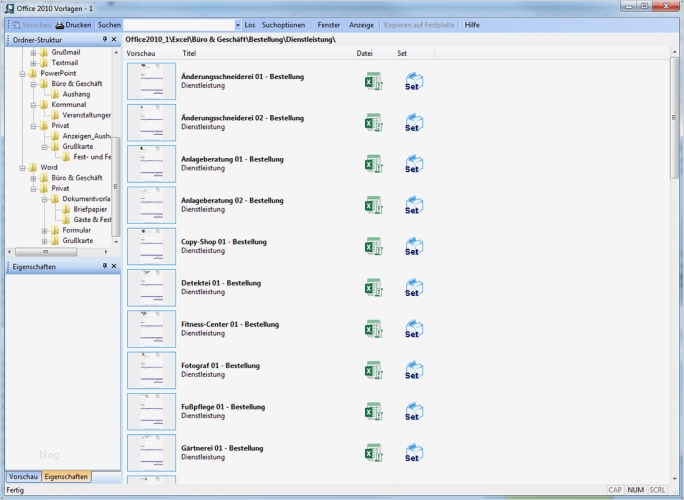Screen dimensions: 684x500
Task: Click Fußpflege 01 preview thumbnail
Action: click(x=151, y=411)
